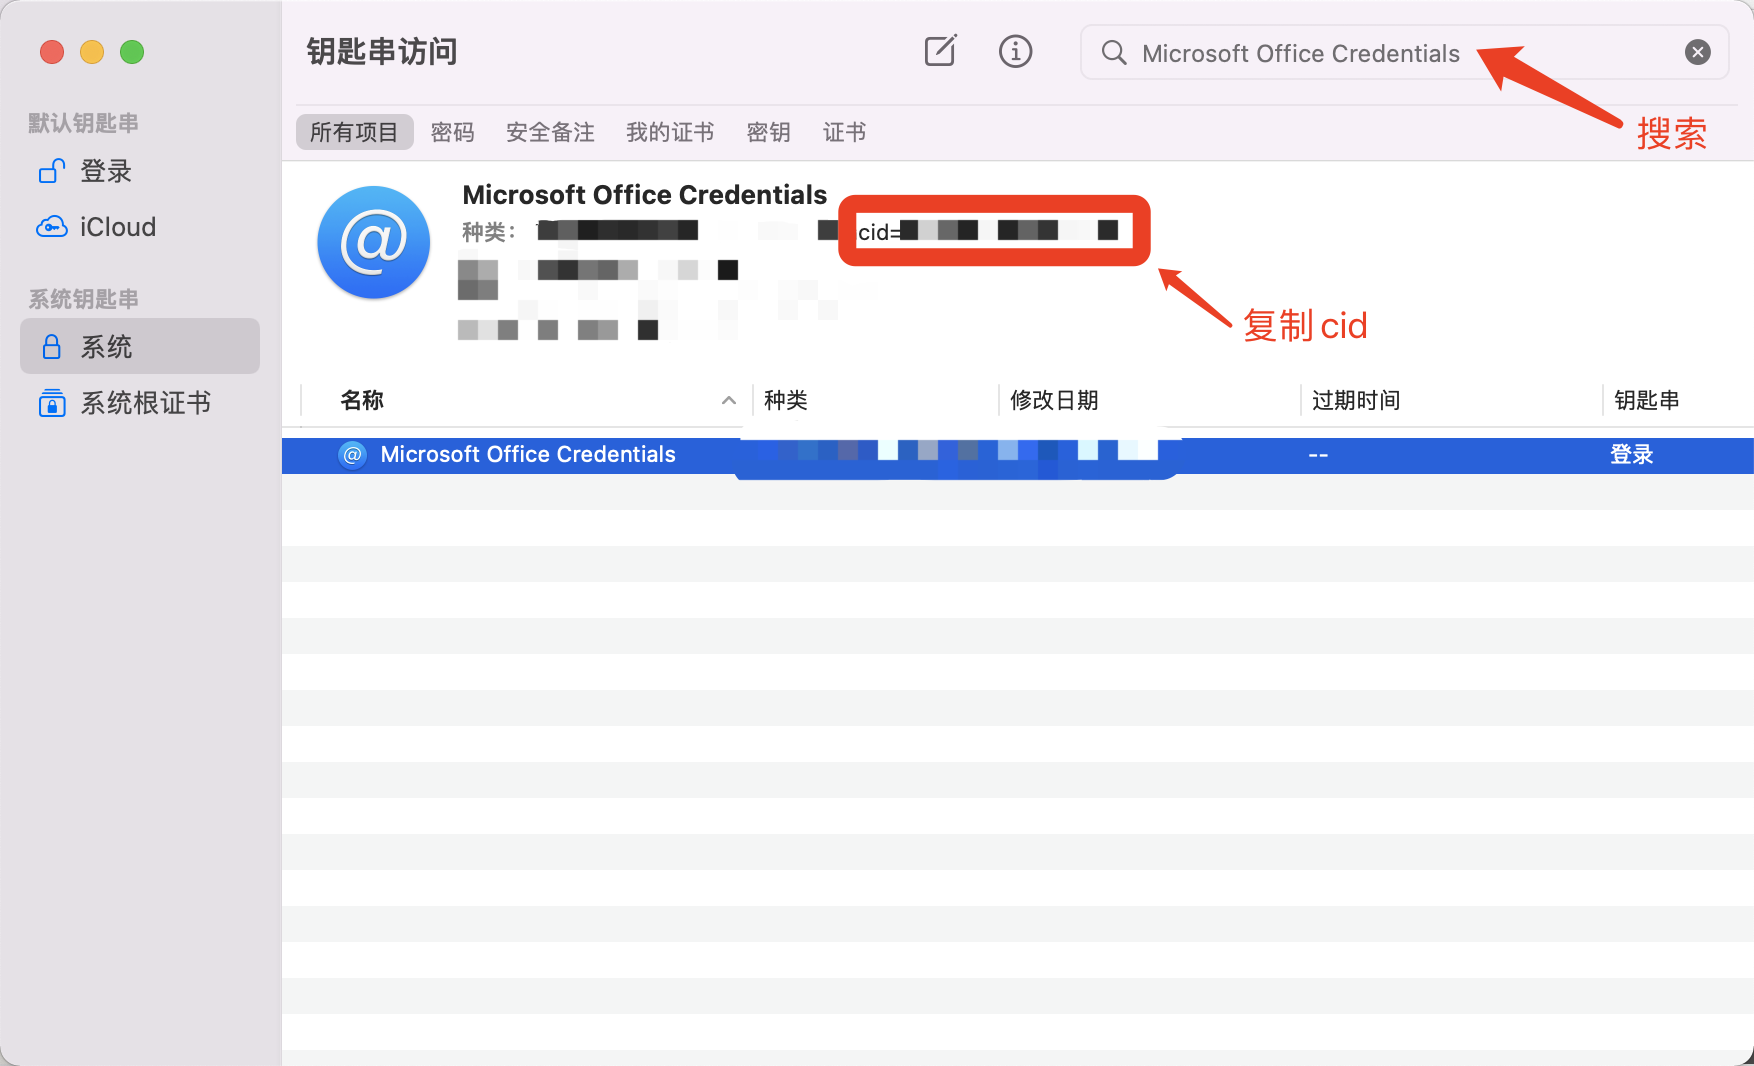Sort list by the 钥匙串 column header
The width and height of the screenshot is (1754, 1066).
pos(1647,400)
